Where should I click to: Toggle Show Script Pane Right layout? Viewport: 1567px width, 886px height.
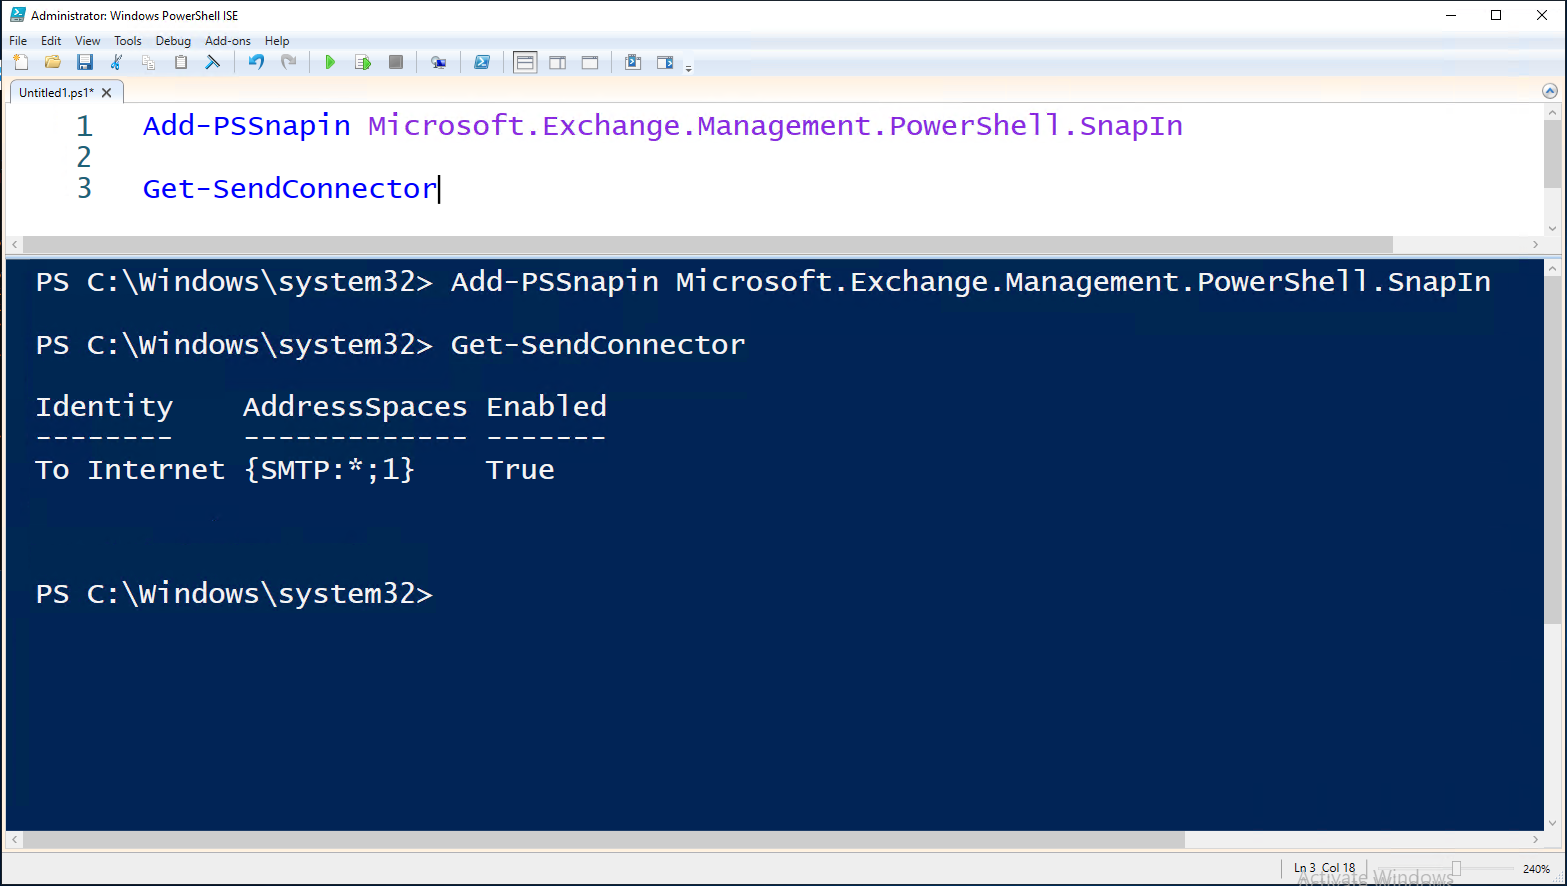tap(557, 61)
